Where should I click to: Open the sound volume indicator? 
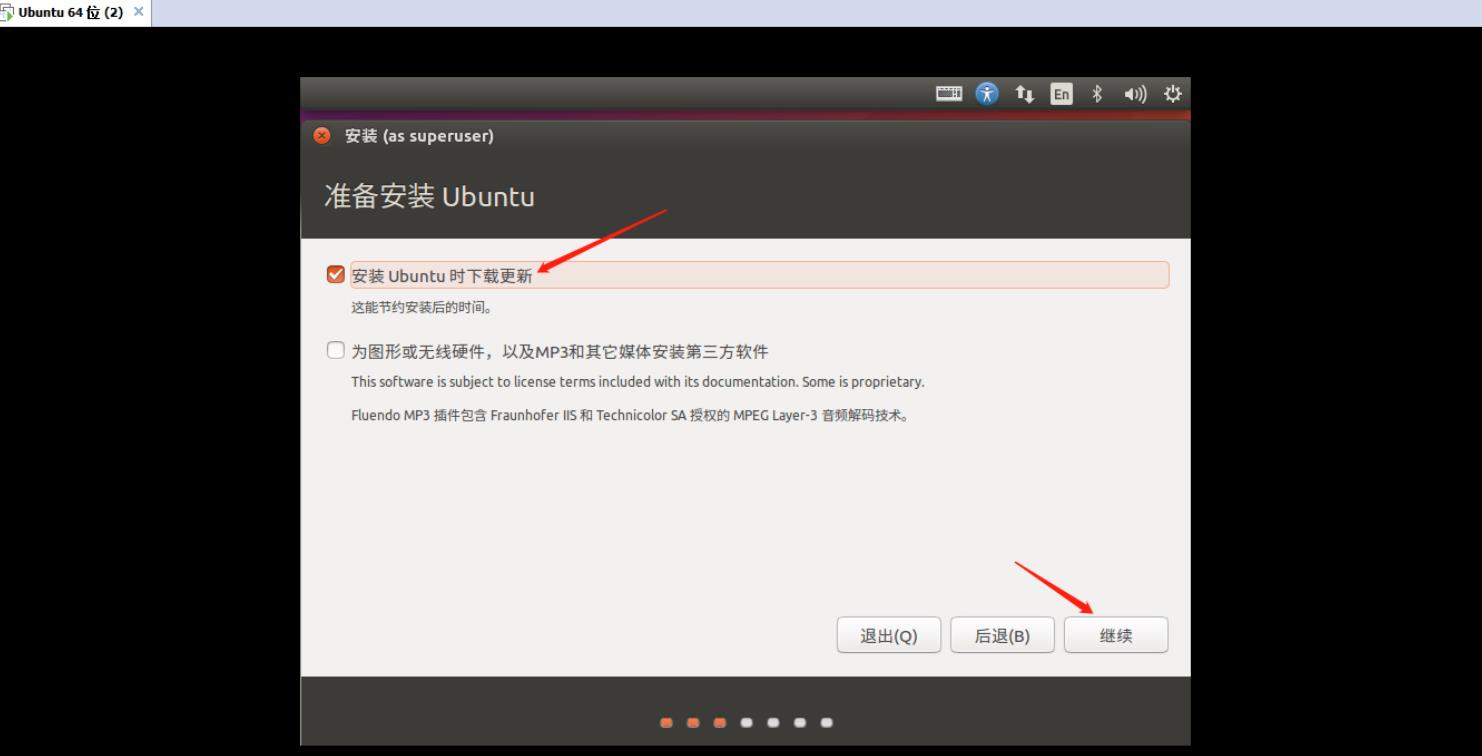coord(1133,94)
